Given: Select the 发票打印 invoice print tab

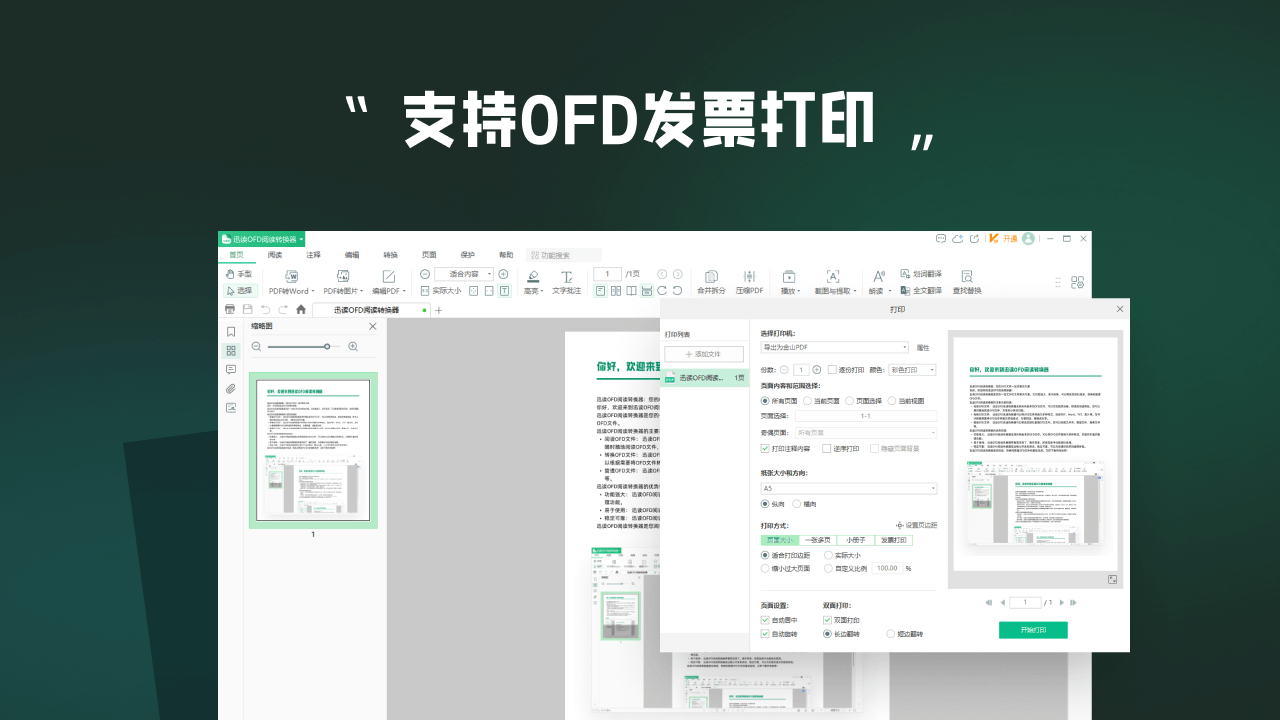Looking at the screenshot, I should click(x=893, y=540).
